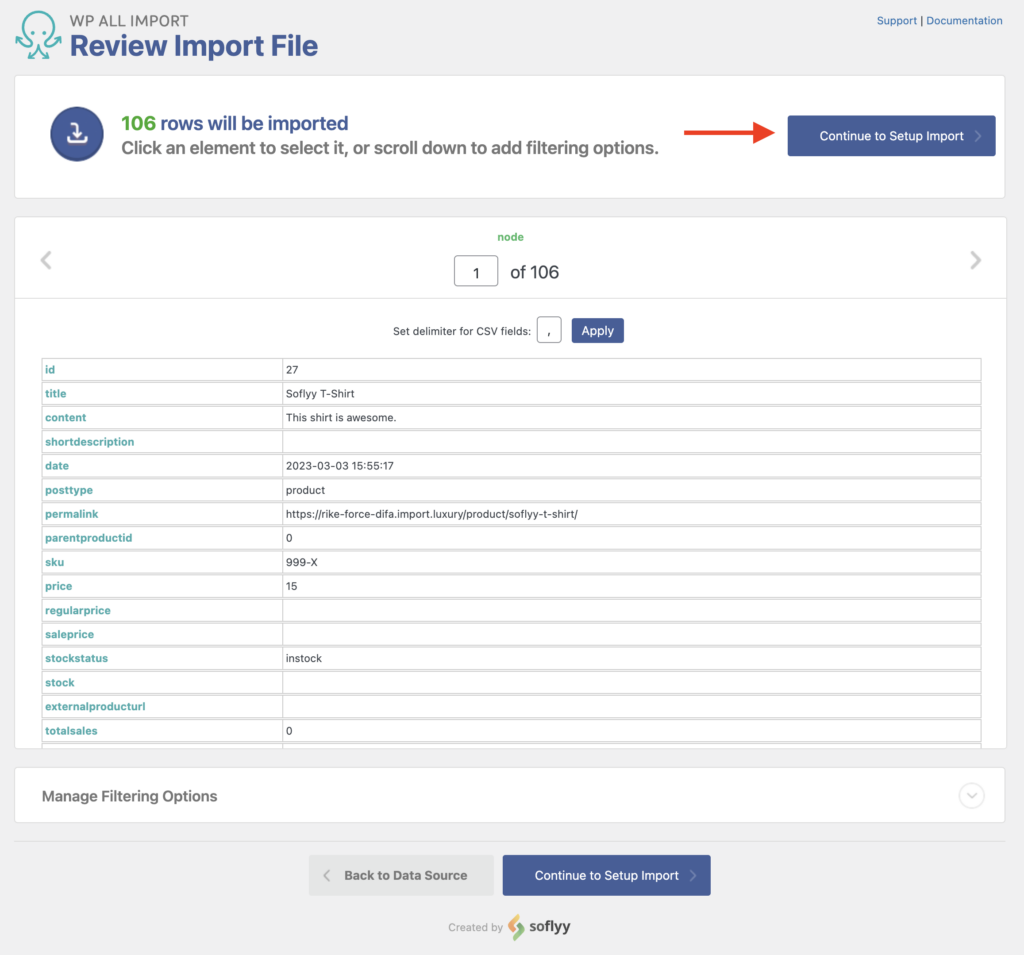The height and width of the screenshot is (955, 1024).
Task: Advance to next record with right arrow
Action: pos(975,260)
